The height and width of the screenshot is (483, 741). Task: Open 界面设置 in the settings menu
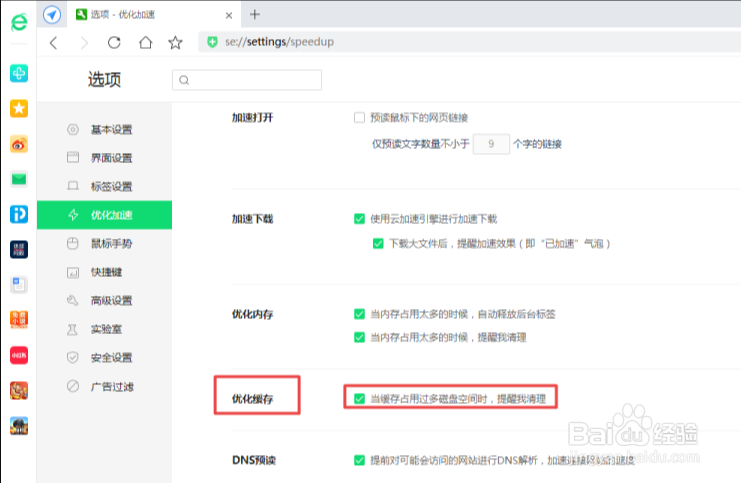coord(104,158)
